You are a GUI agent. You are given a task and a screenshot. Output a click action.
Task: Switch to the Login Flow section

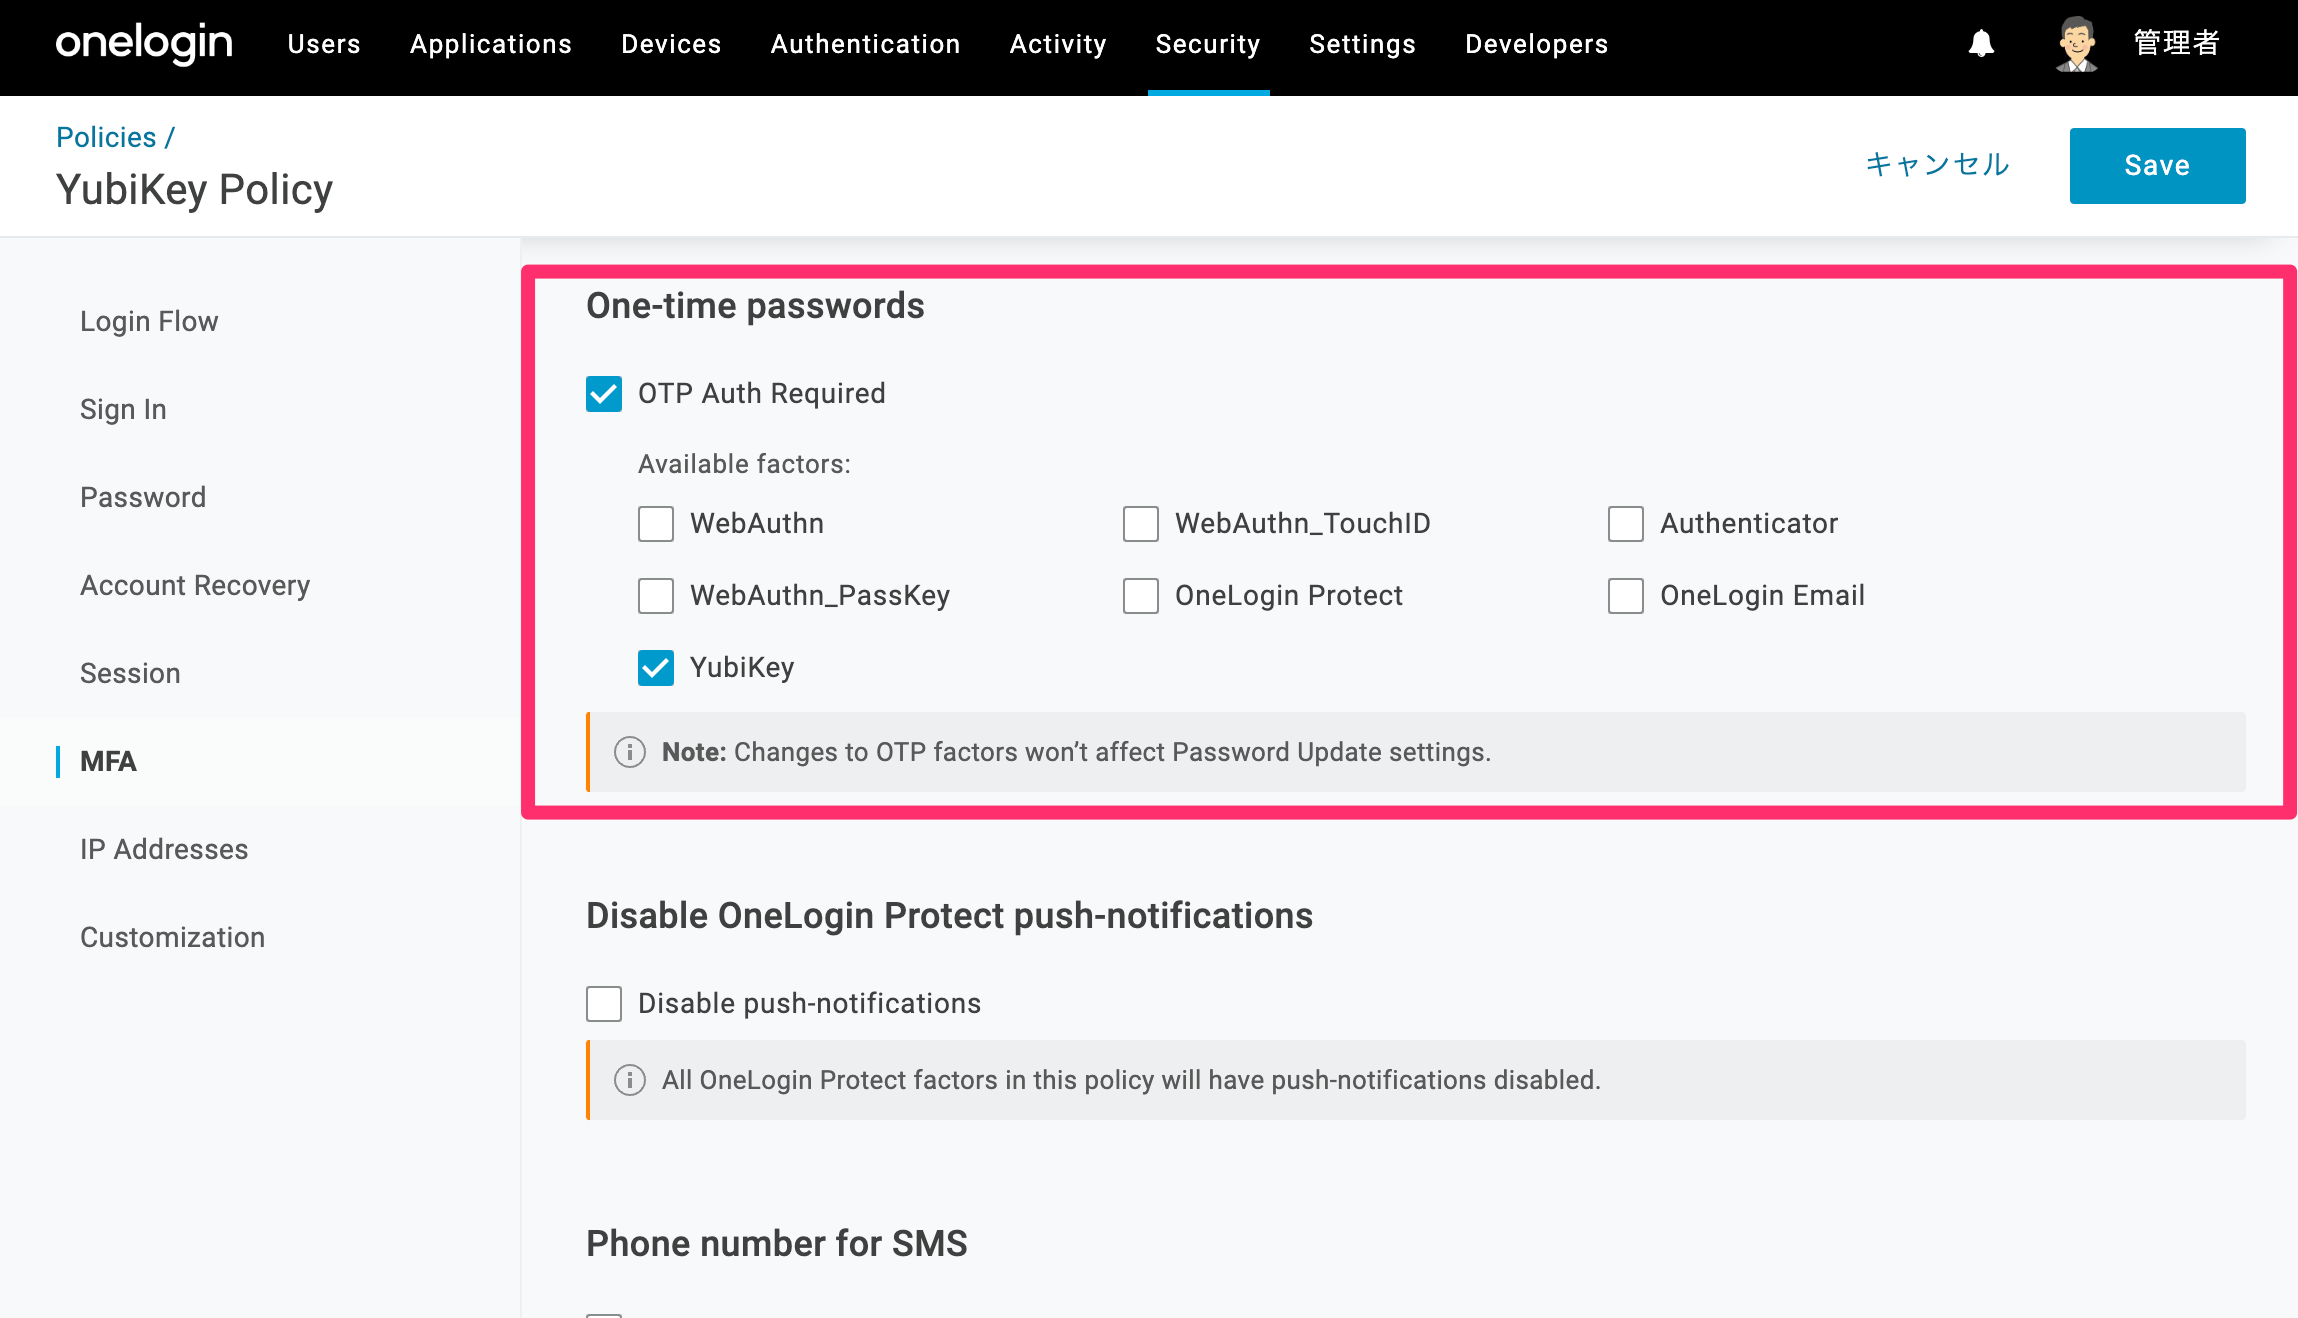tap(149, 322)
